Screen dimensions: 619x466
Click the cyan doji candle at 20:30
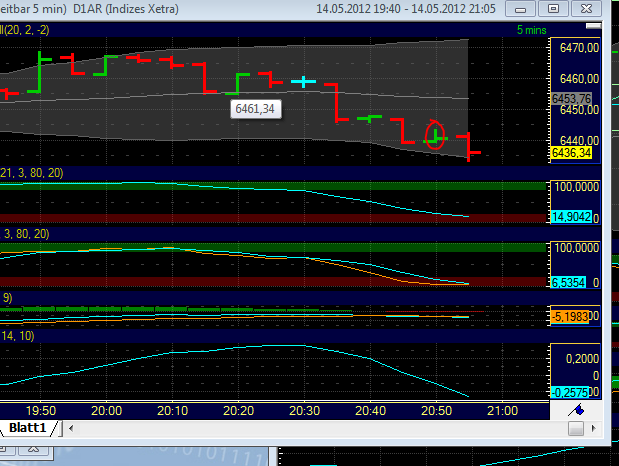click(x=303, y=82)
